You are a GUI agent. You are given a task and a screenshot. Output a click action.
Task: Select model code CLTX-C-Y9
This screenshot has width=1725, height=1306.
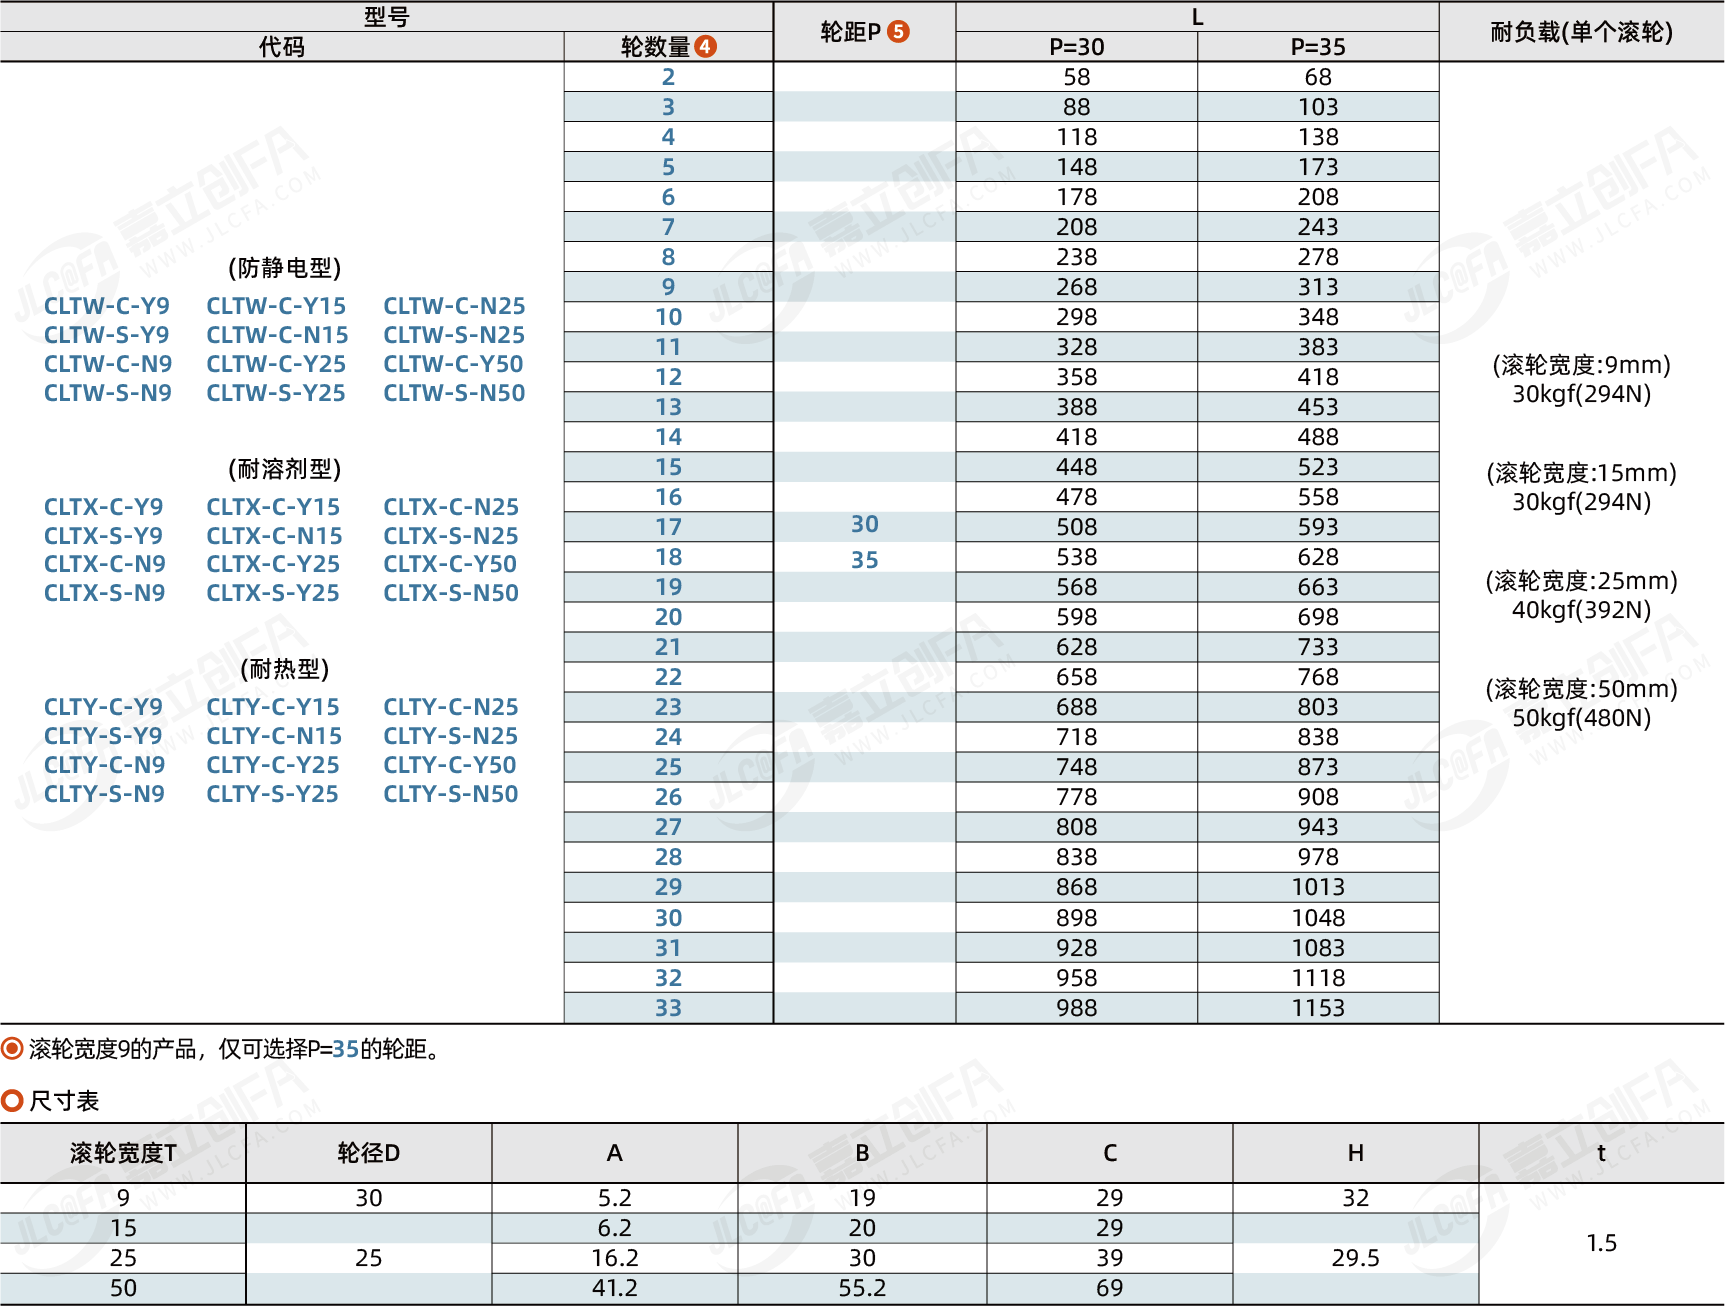tap(104, 507)
